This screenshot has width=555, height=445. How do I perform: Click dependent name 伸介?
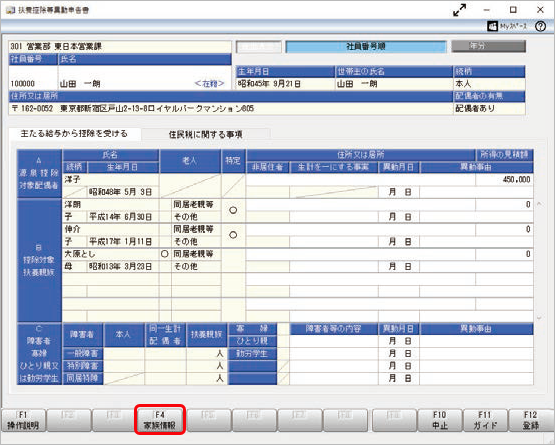point(110,229)
